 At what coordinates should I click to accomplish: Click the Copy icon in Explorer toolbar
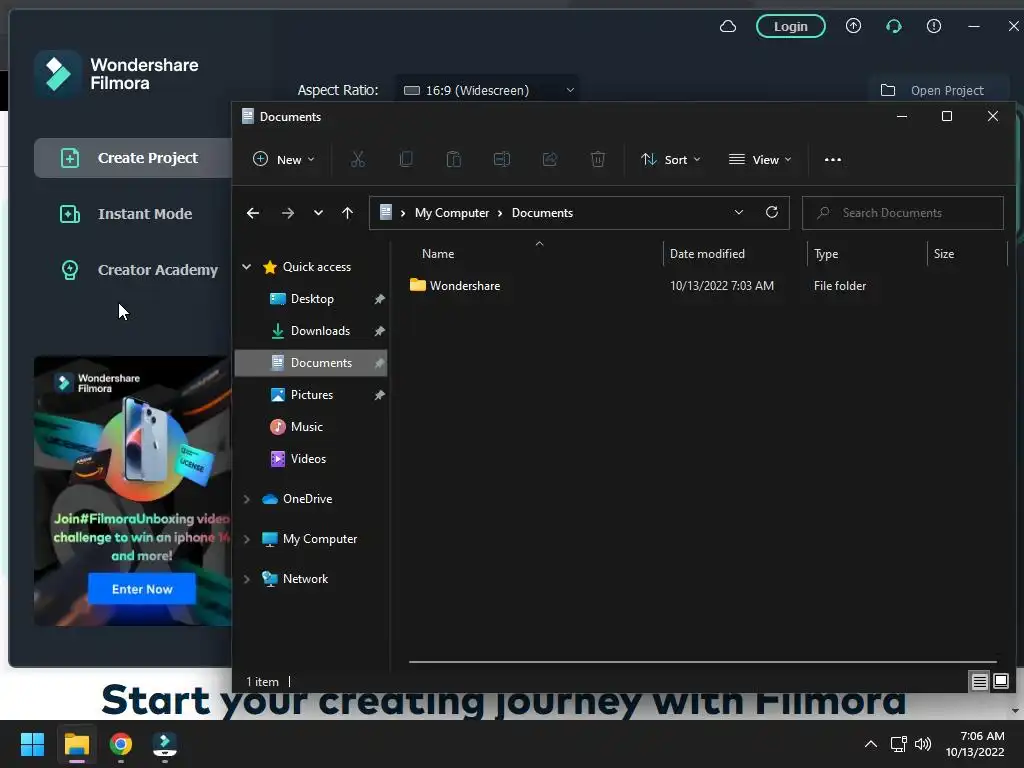pyautogui.click(x=406, y=159)
